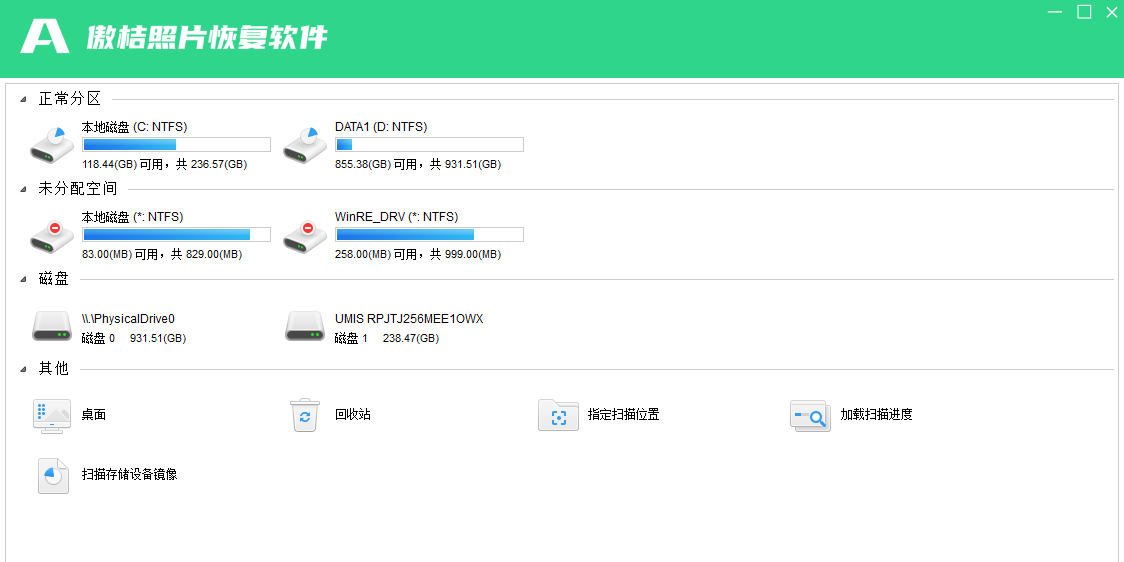The height and width of the screenshot is (562, 1124).
Task: Click the WinRE_DRV usage bar
Action: 429,234
